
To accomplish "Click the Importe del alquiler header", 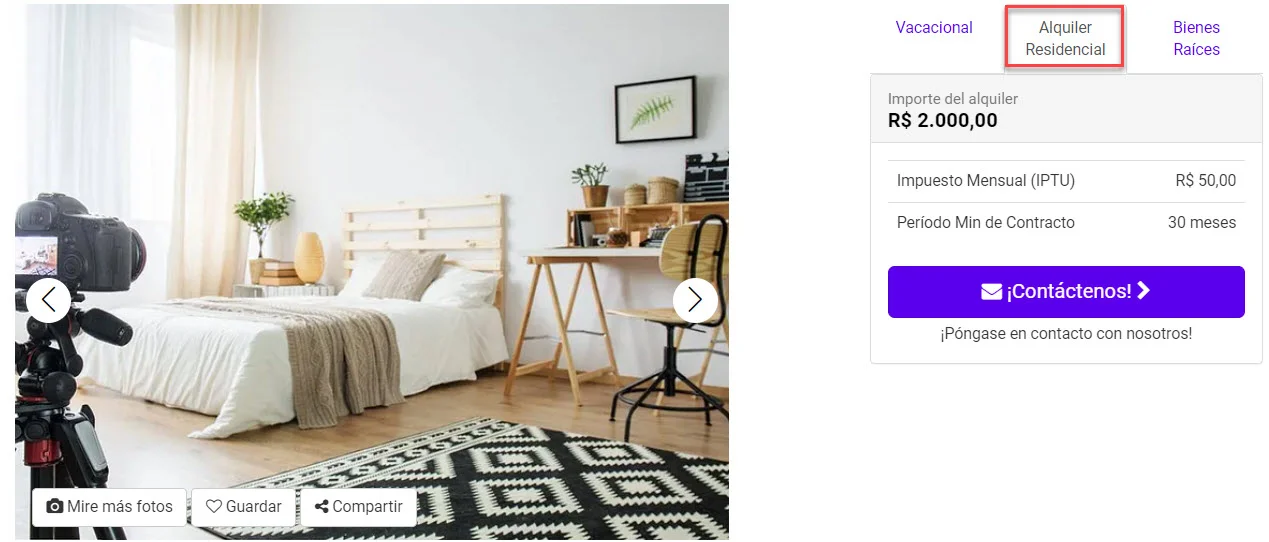I will [953, 98].
